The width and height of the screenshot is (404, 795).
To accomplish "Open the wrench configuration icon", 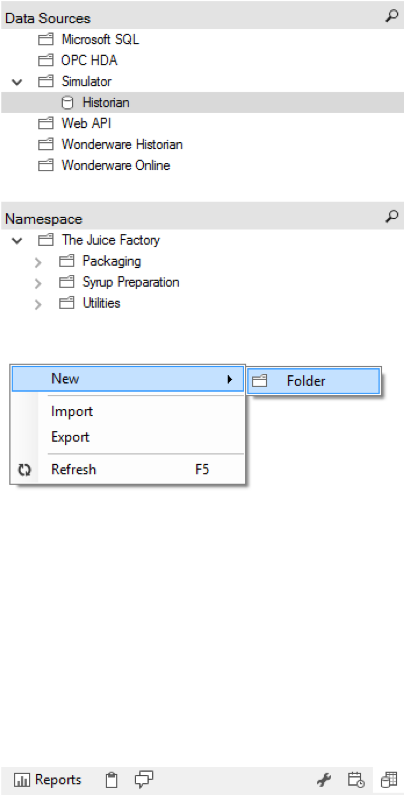I will [324, 780].
